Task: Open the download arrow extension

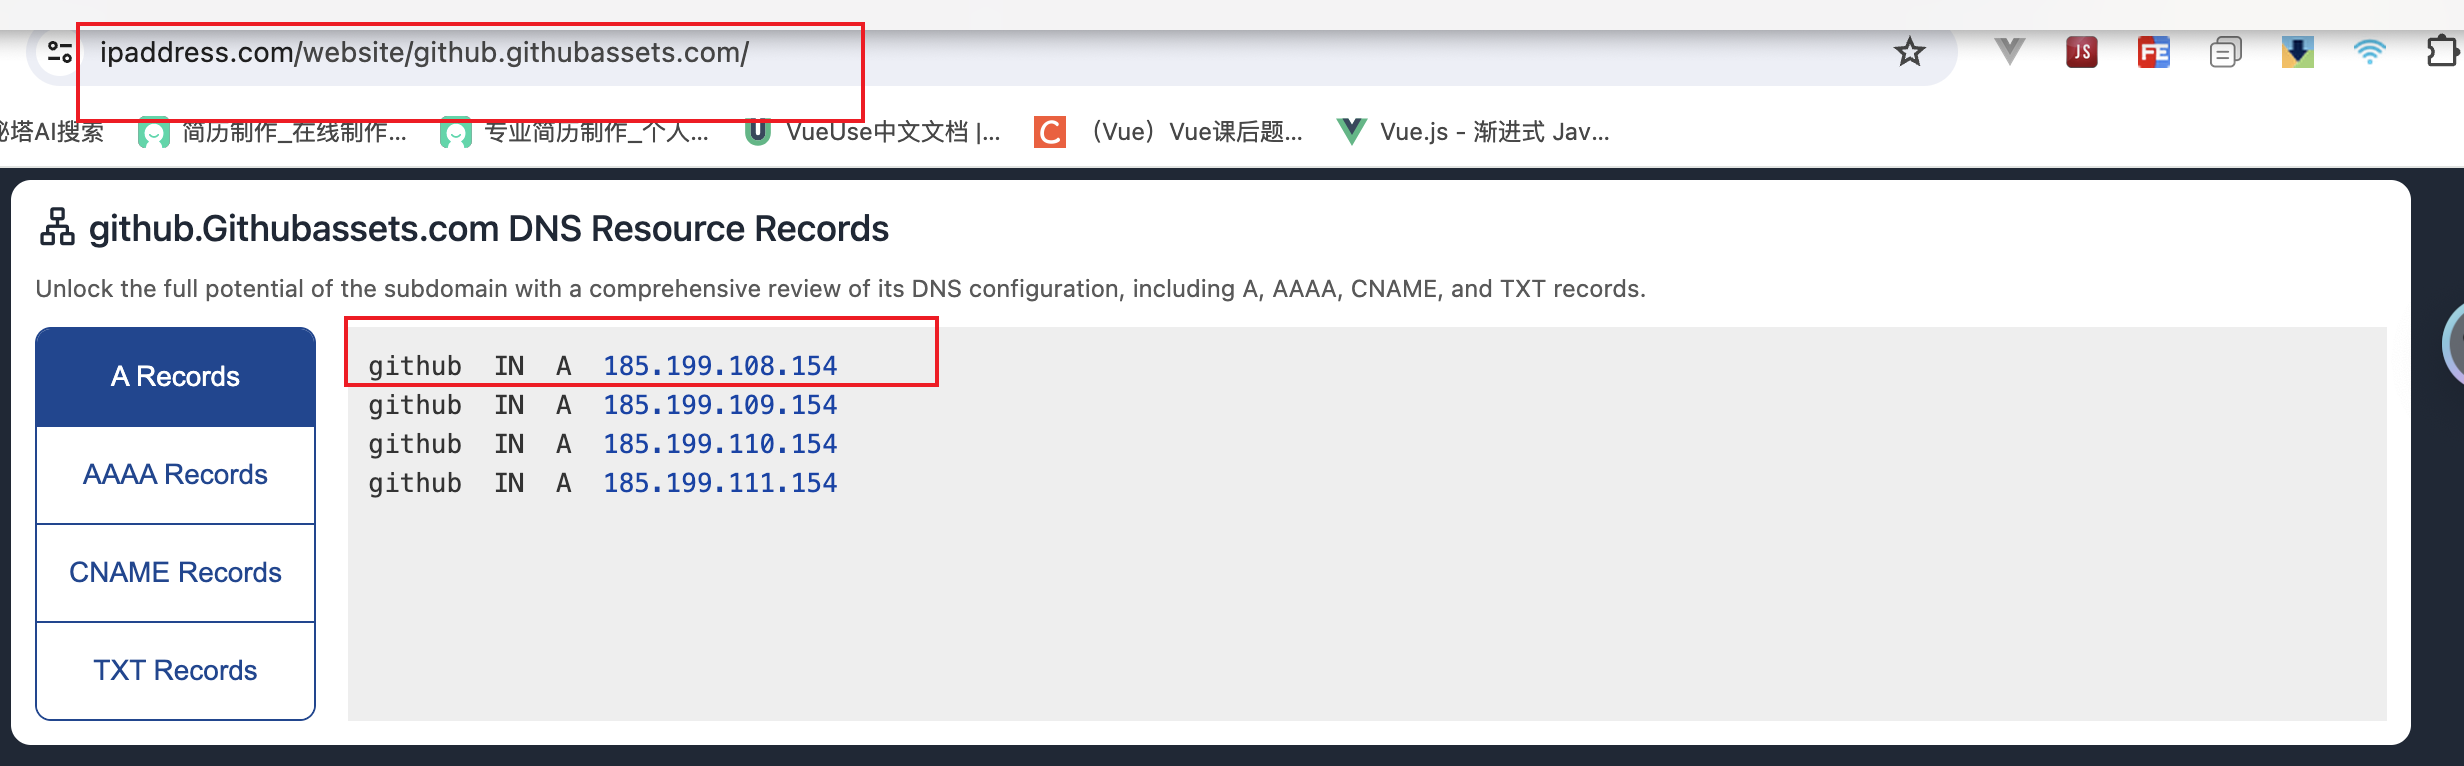Action: click(x=2297, y=52)
